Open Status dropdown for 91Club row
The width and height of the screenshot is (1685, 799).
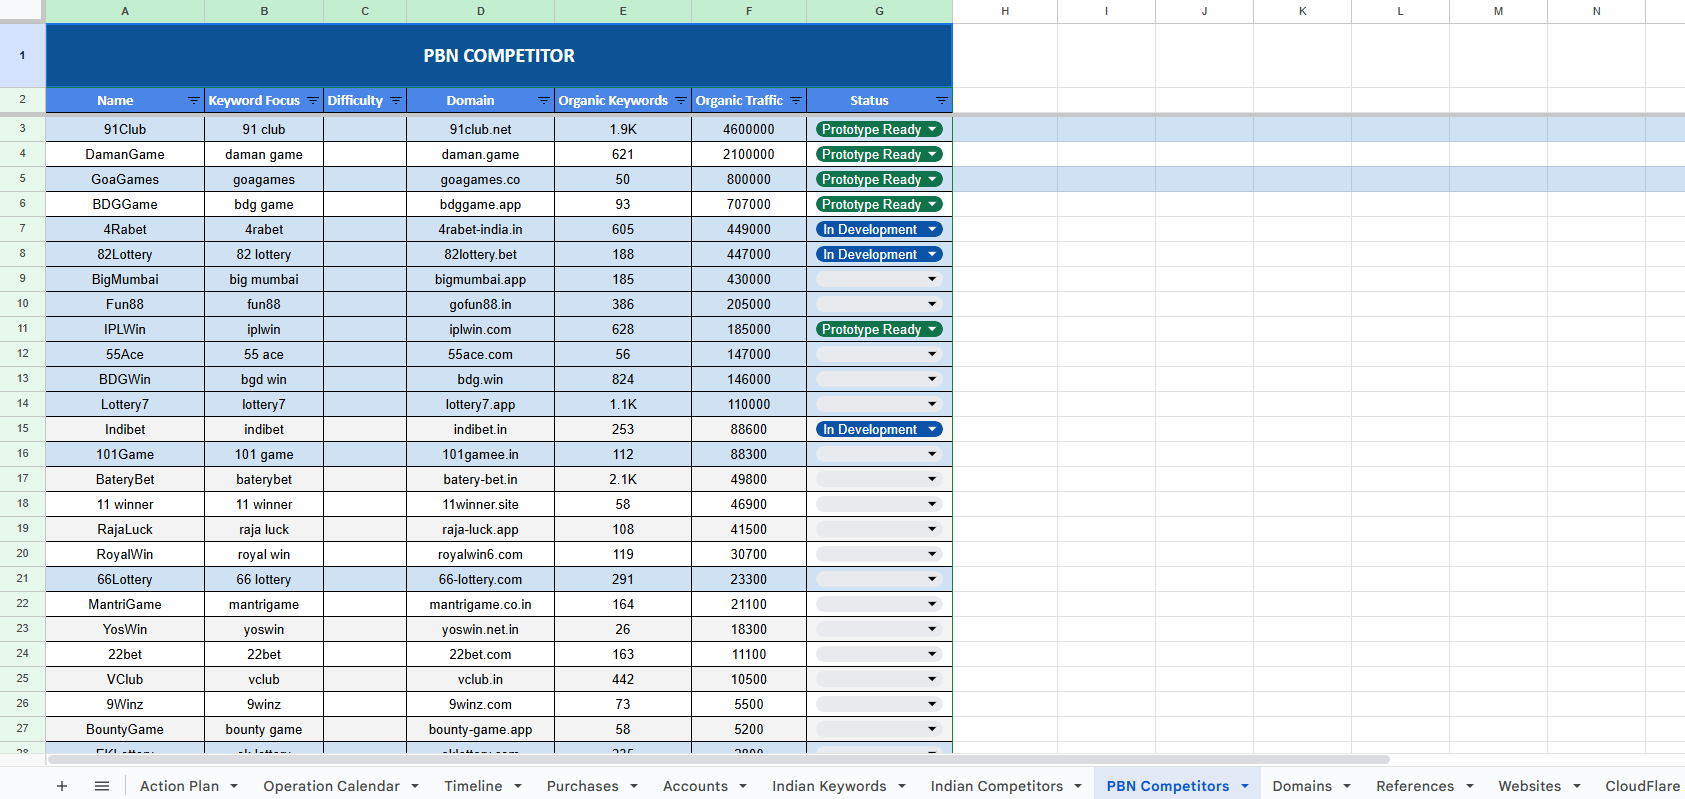879,129
